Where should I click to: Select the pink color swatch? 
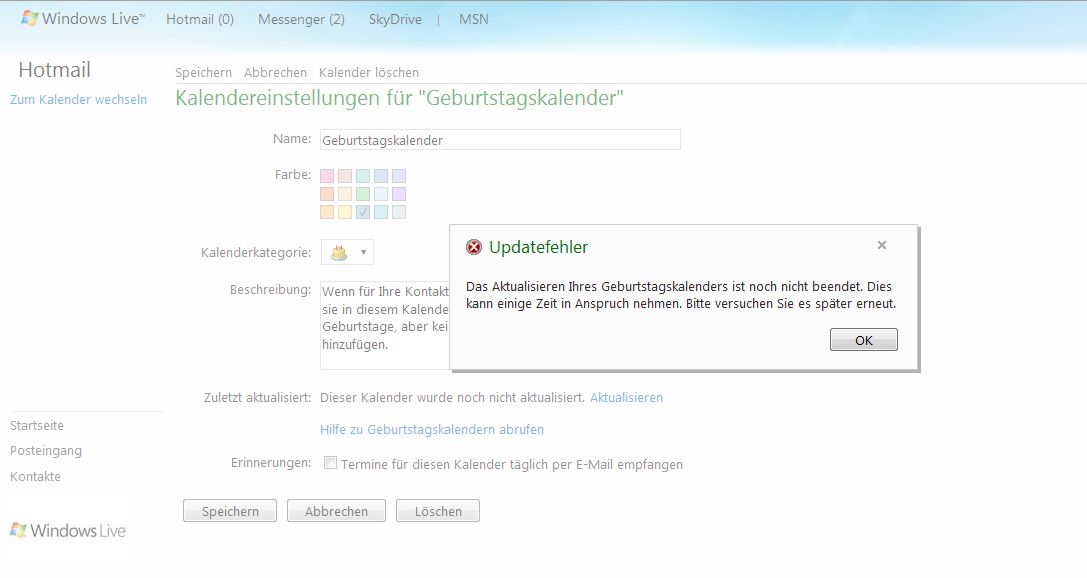(x=327, y=176)
